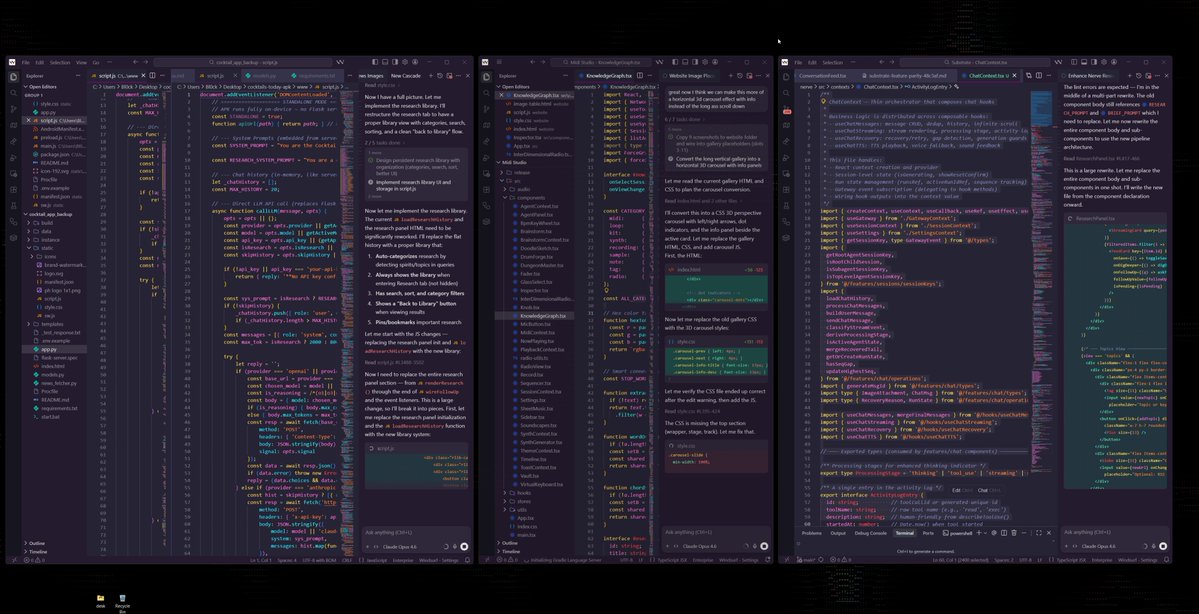Expand '6 / 7 tasks done' in Midi Studio Cascade
The image size is (1199, 614).
[x=684, y=119]
